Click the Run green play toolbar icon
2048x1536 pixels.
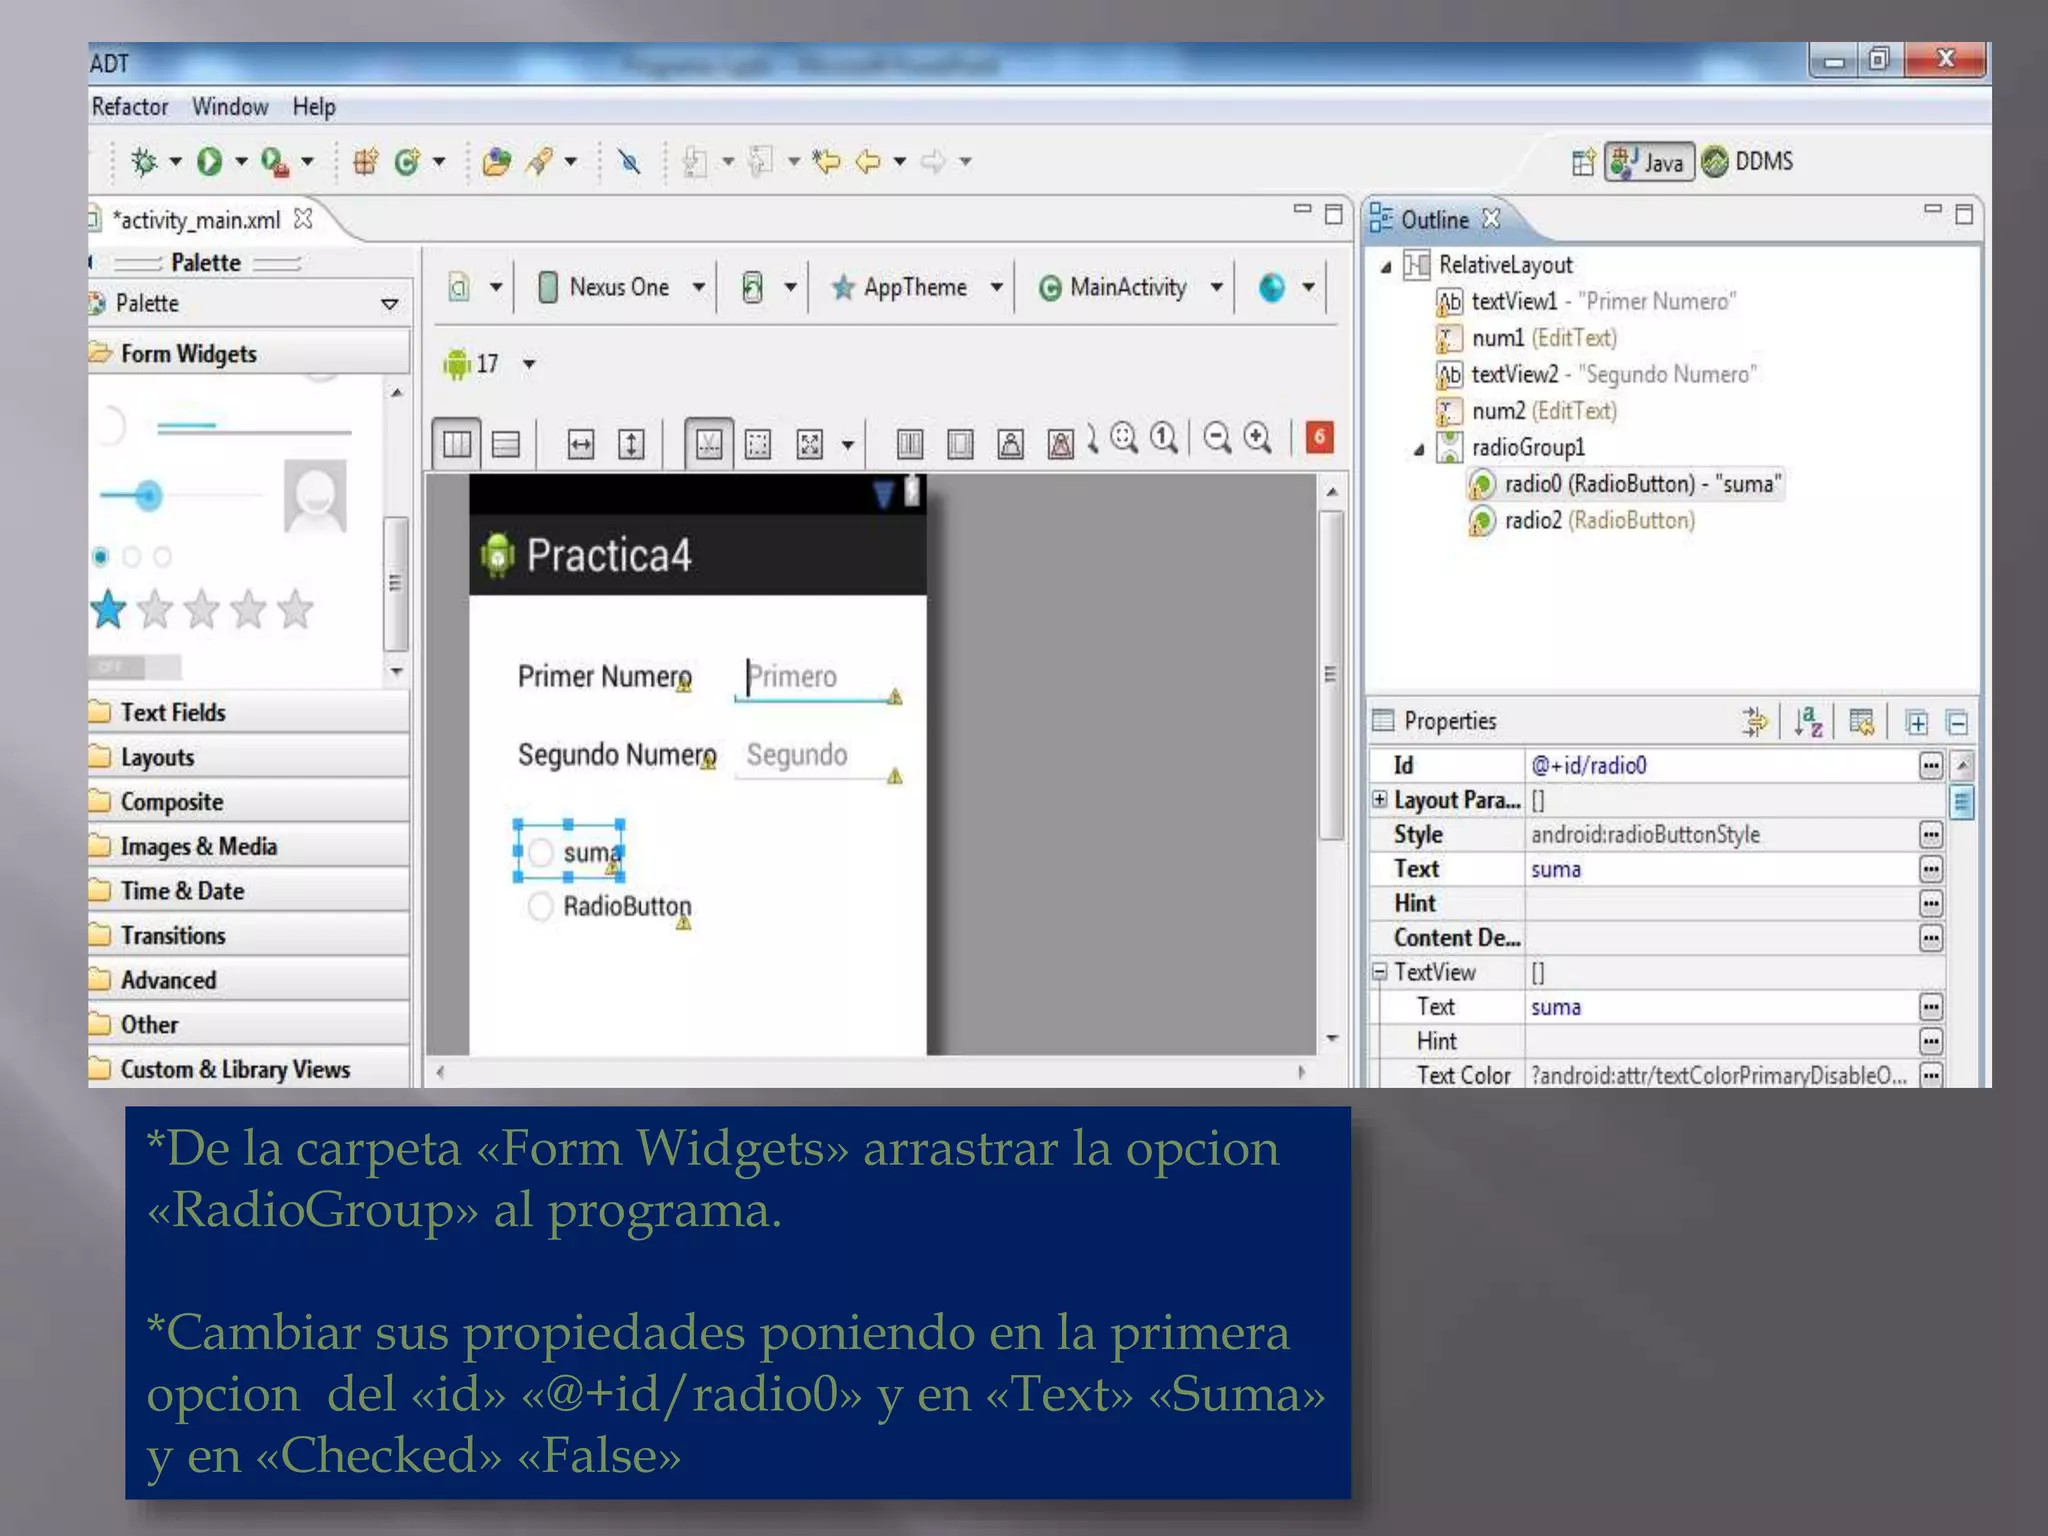coord(209,161)
